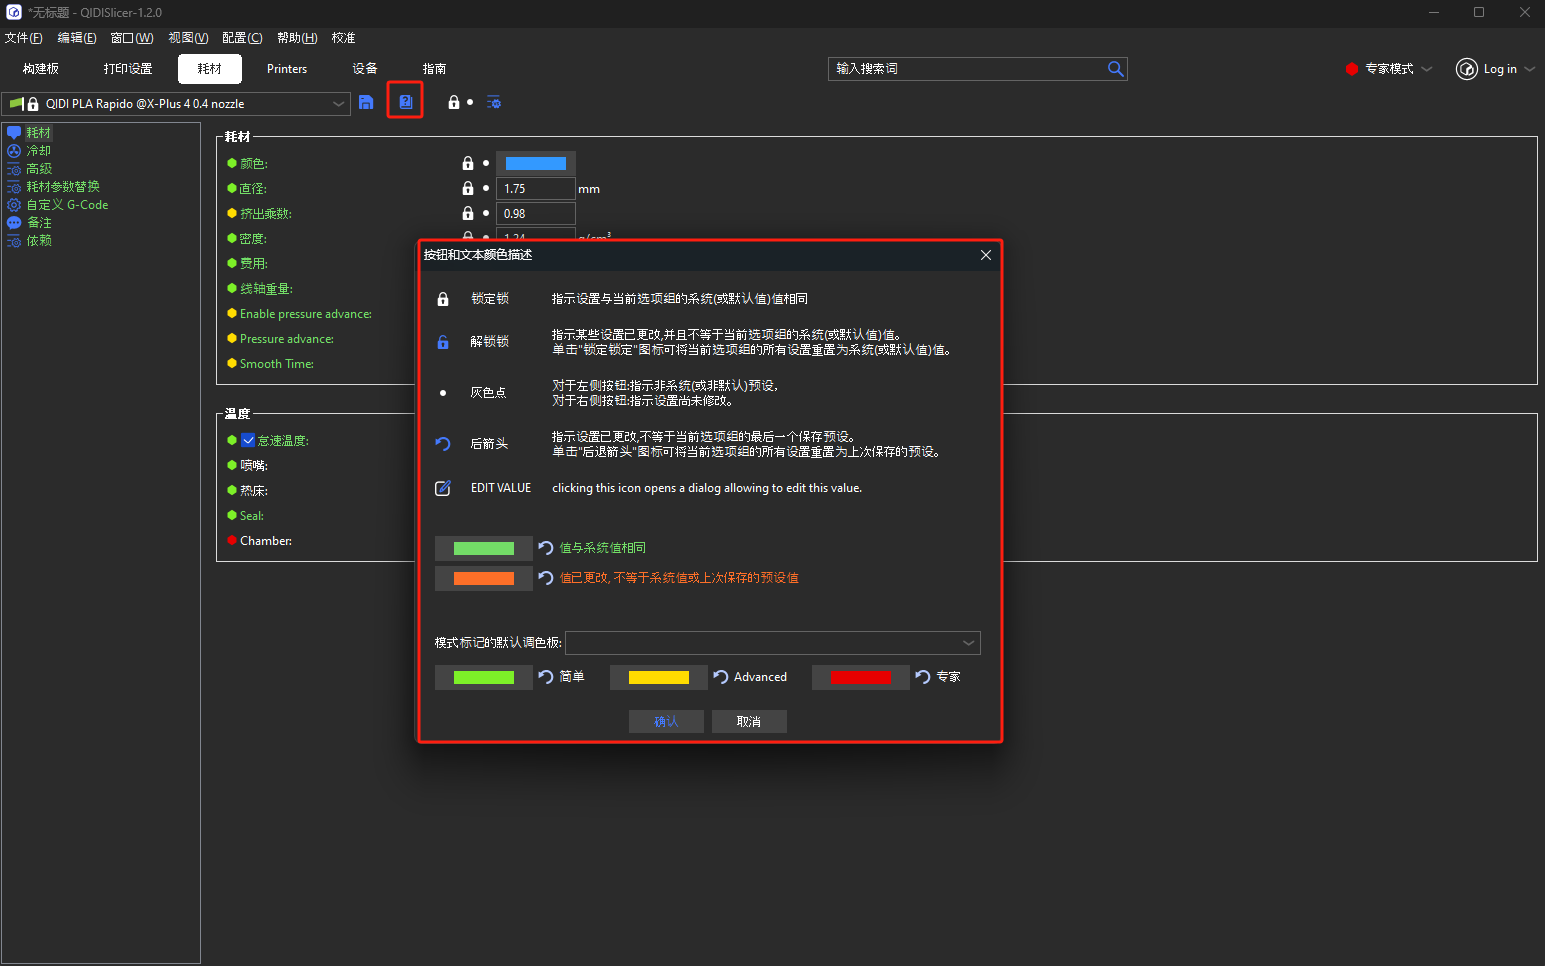Click the lock icon in 挤出乘数 row
The height and width of the screenshot is (966, 1545).
point(468,213)
